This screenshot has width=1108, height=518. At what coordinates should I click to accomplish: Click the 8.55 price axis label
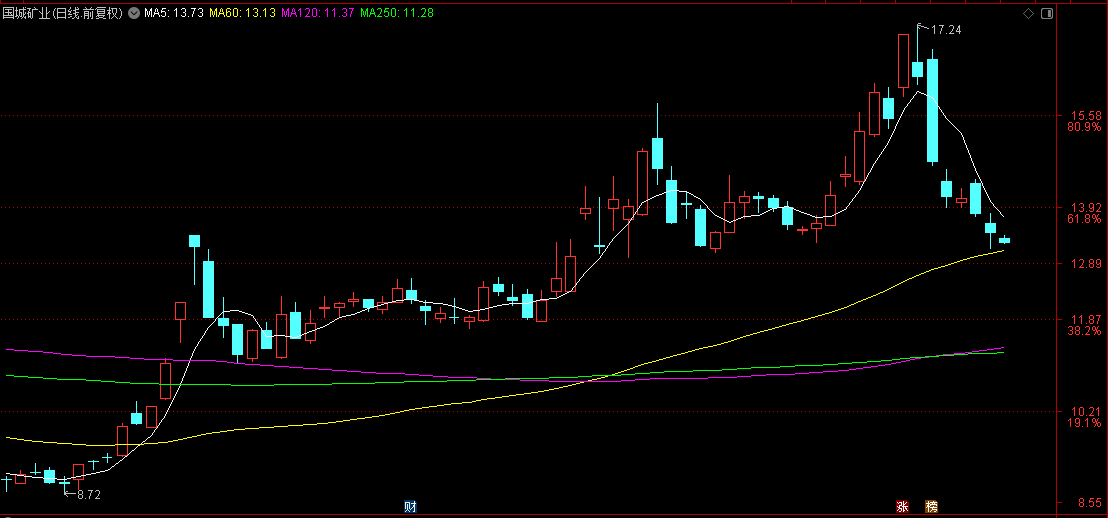(x=1088, y=504)
